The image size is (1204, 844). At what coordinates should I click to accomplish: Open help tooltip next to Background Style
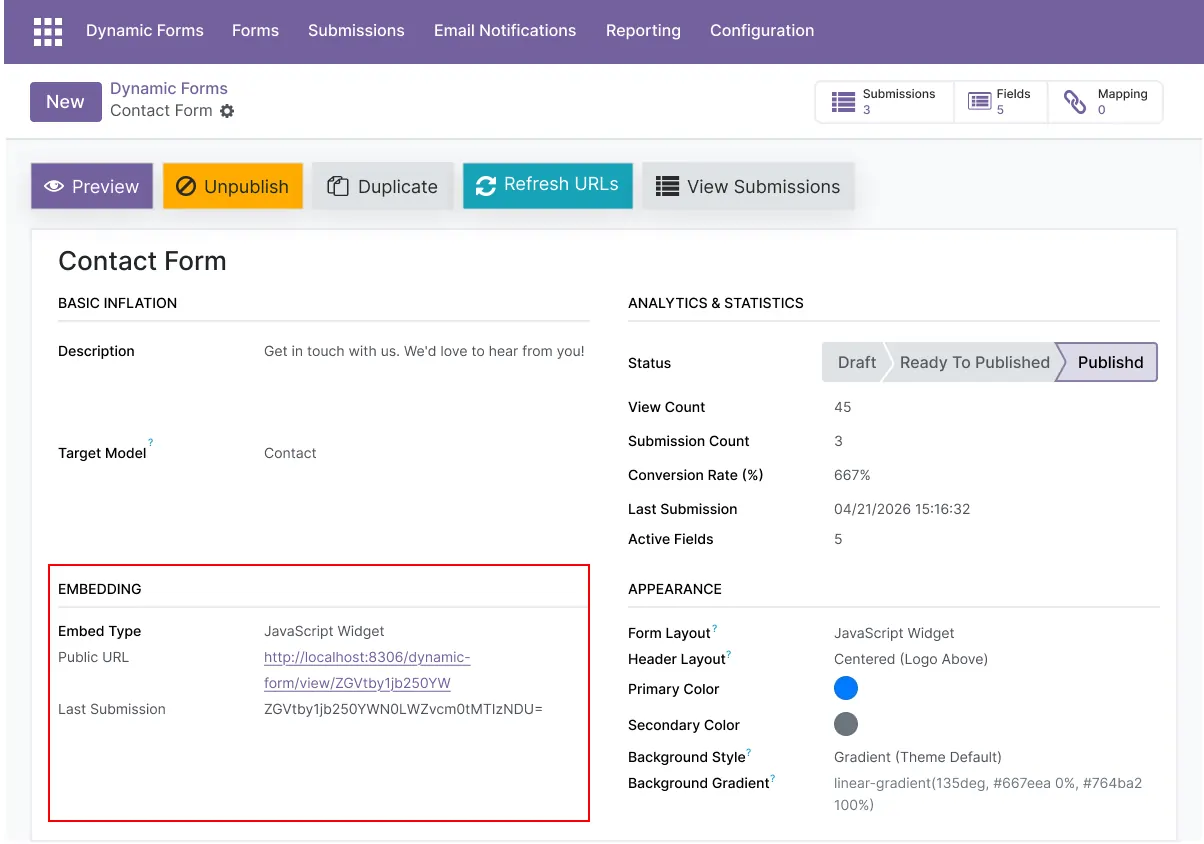[749, 752]
